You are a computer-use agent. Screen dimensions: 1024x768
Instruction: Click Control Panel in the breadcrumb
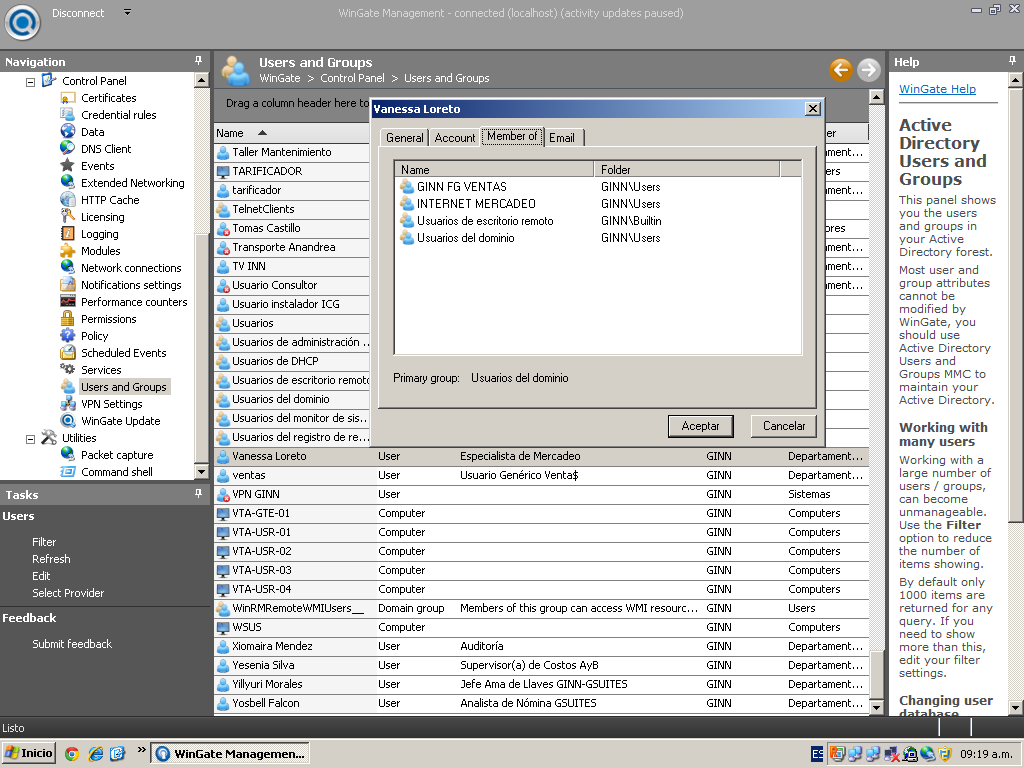[x=352, y=78]
